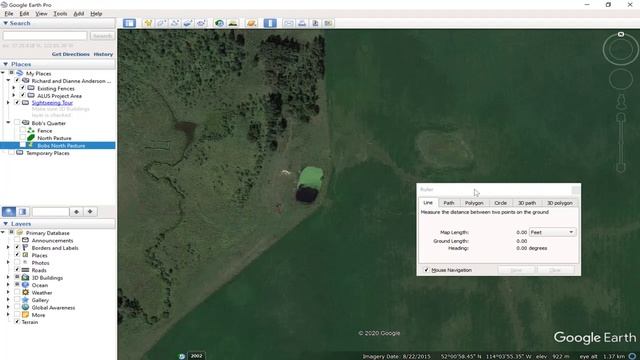
Task: Switch to the Path tab in Ruler
Action: (449, 203)
